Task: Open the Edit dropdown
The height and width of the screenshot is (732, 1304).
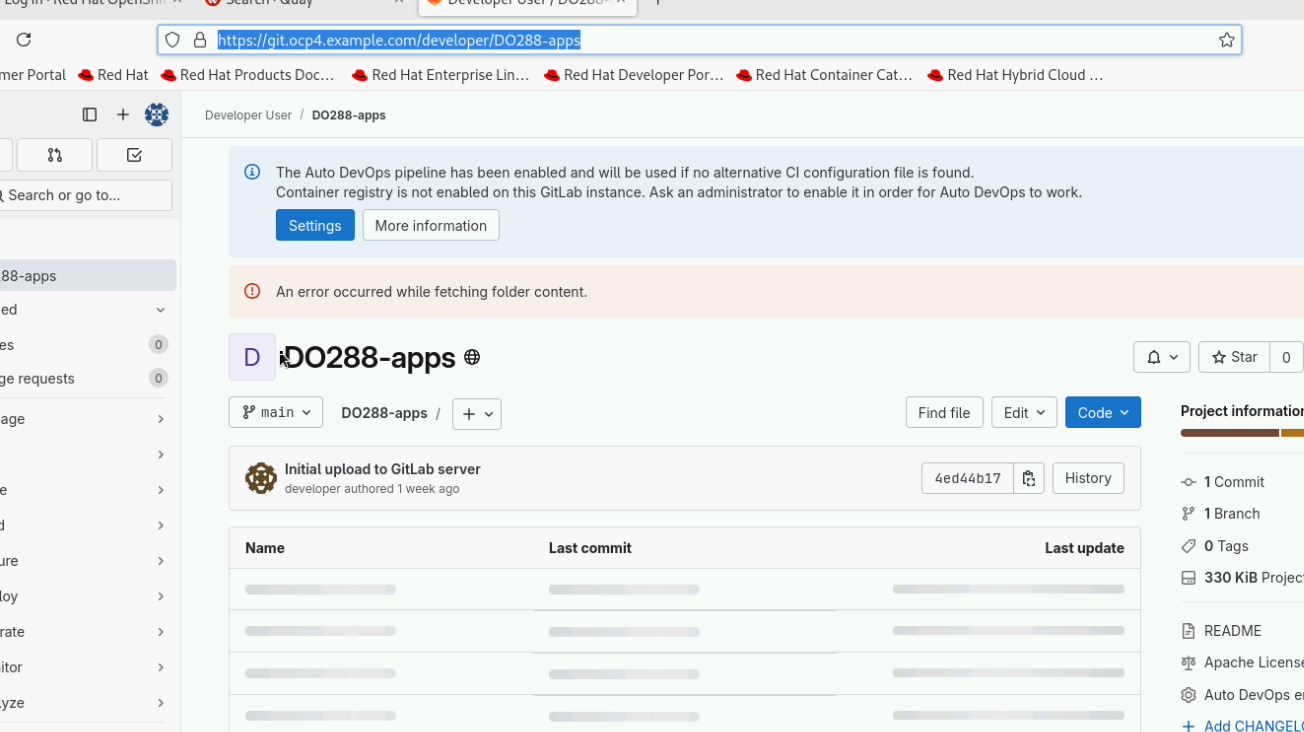Action: click(x=1023, y=412)
